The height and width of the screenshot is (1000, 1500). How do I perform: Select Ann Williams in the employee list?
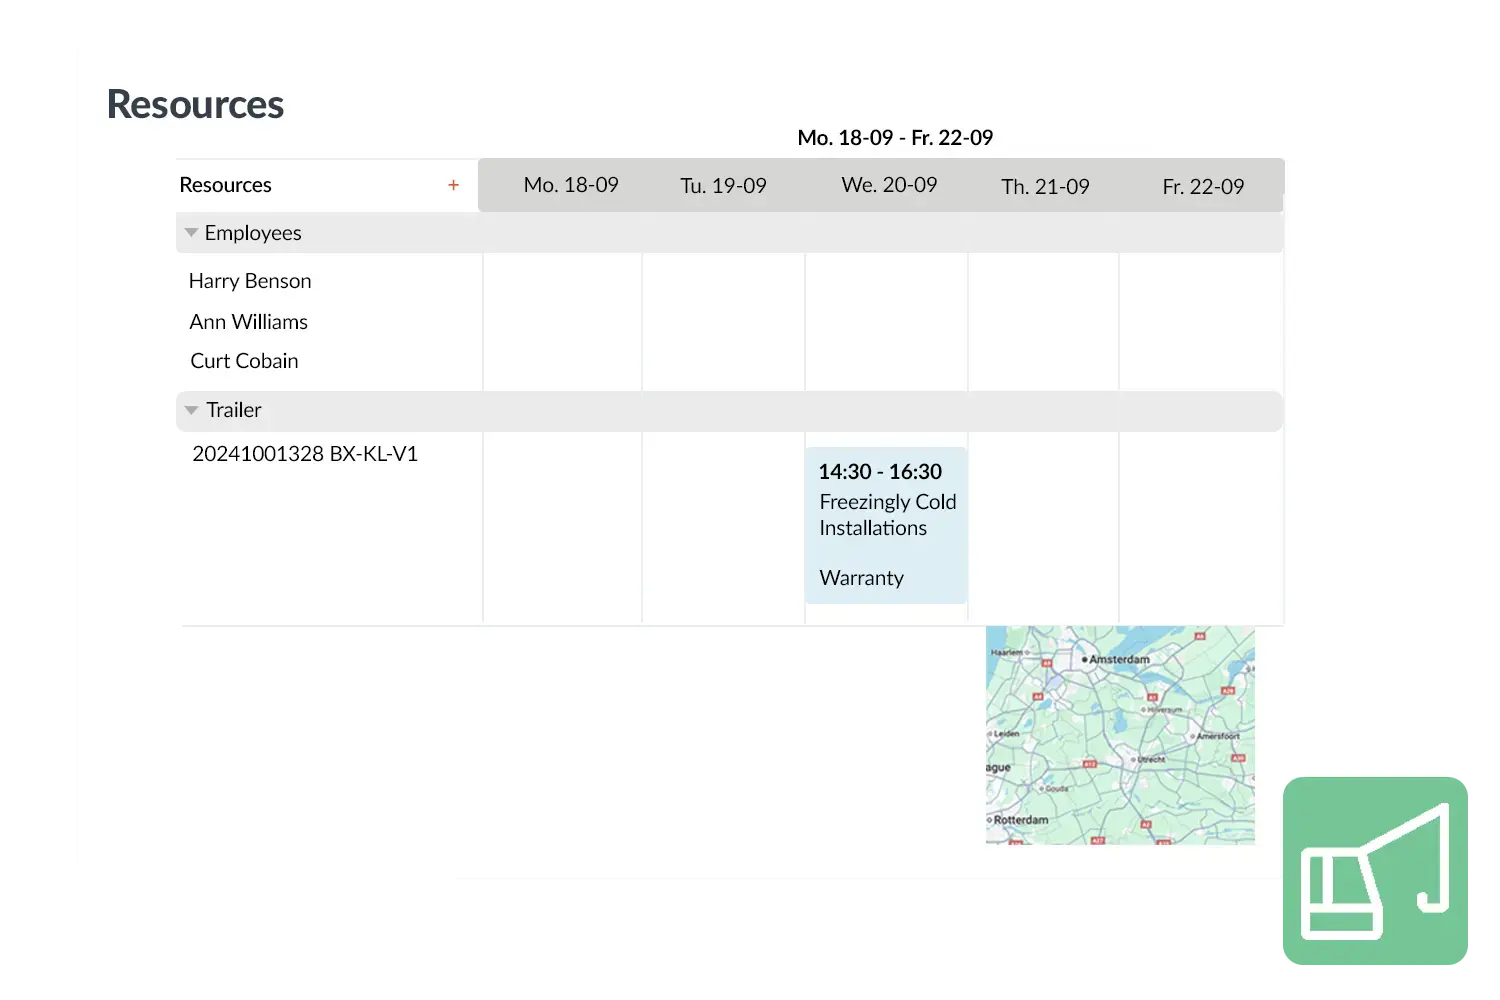(248, 322)
